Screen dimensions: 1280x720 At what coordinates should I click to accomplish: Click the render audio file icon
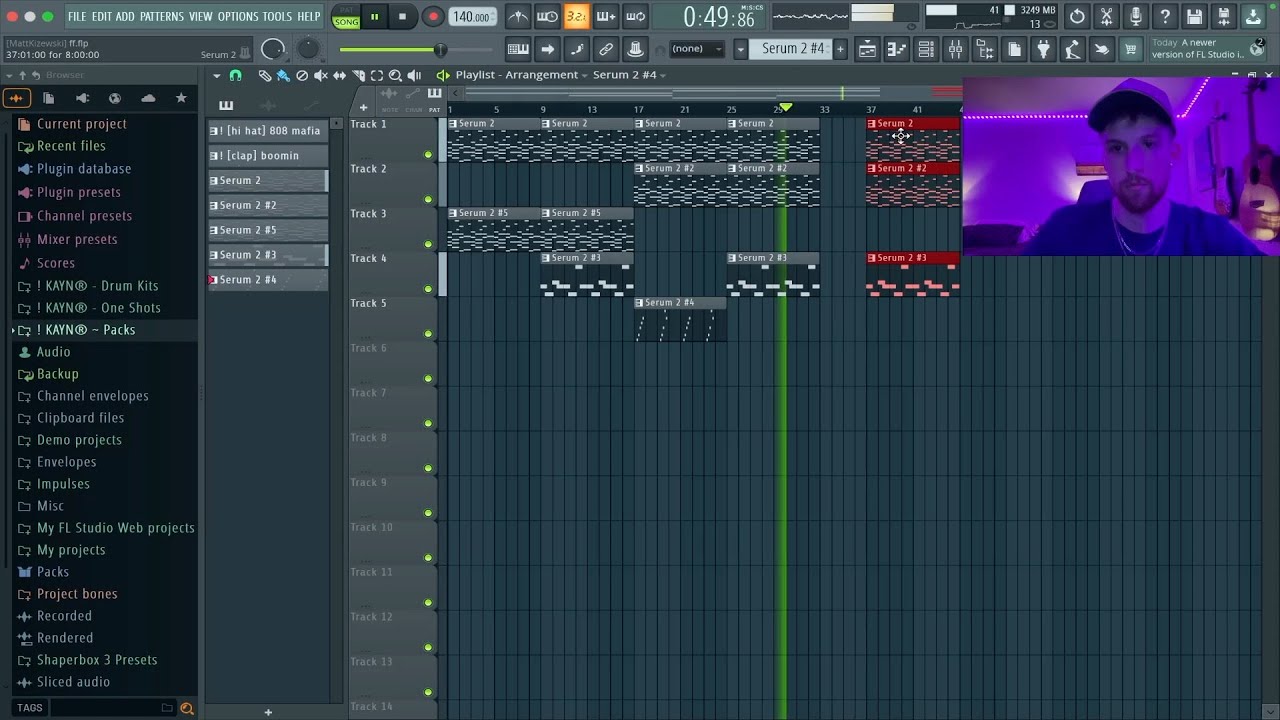click(1223, 16)
